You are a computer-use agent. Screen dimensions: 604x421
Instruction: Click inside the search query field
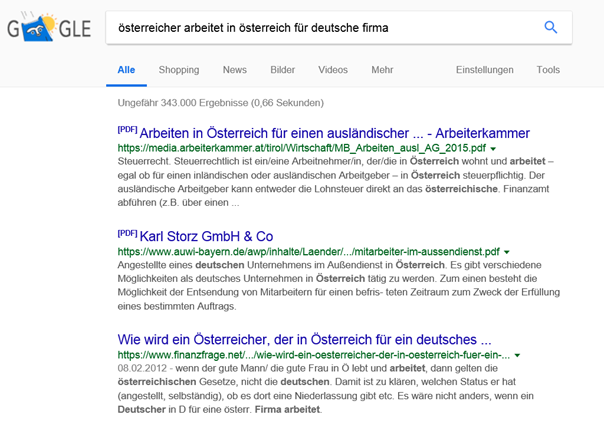(x=320, y=28)
